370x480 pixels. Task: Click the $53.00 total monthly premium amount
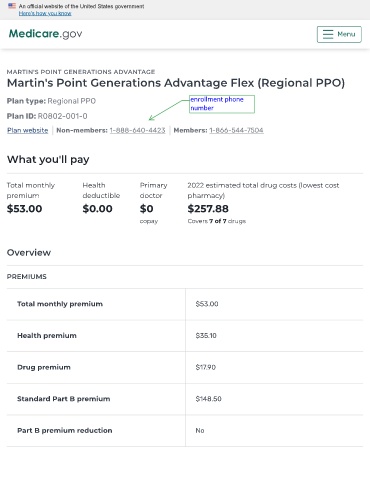tap(24, 209)
